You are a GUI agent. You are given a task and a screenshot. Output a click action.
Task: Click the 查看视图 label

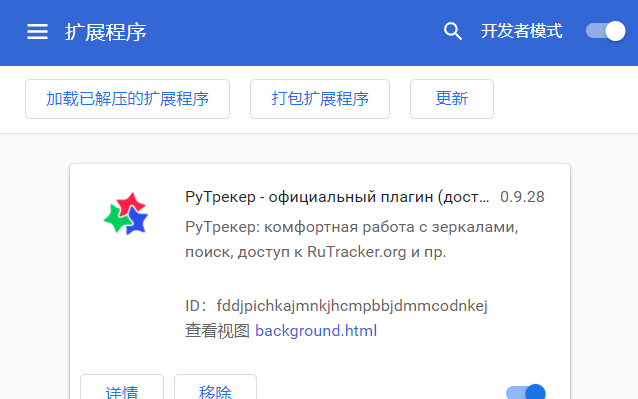217,331
